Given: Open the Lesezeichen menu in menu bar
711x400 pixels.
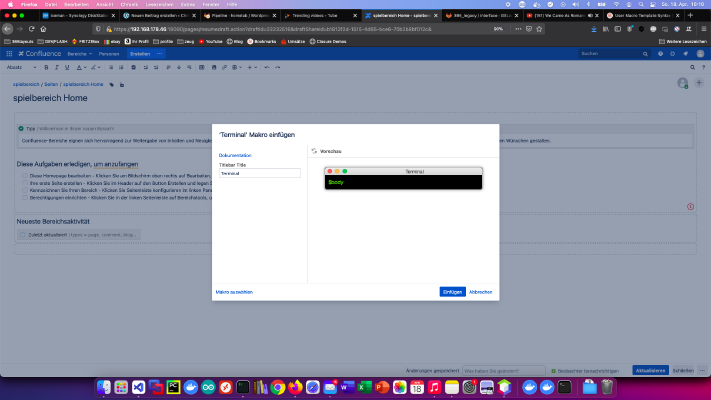Looking at the screenshot, I should pyautogui.click(x=159, y=5).
